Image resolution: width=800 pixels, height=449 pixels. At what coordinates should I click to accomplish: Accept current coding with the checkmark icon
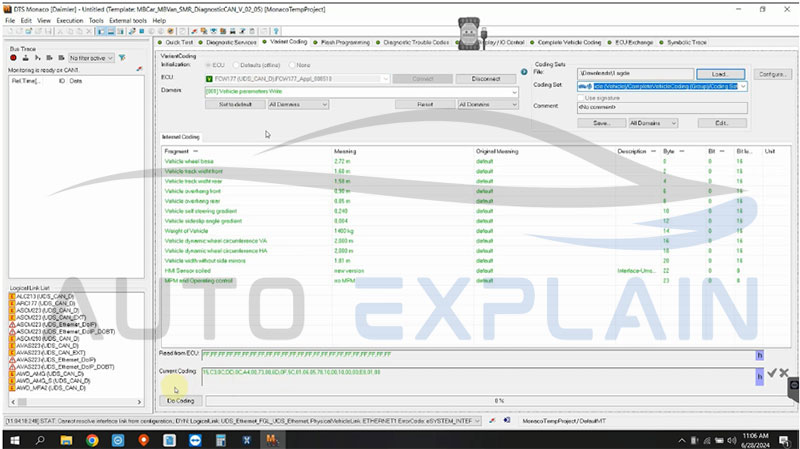pos(772,373)
